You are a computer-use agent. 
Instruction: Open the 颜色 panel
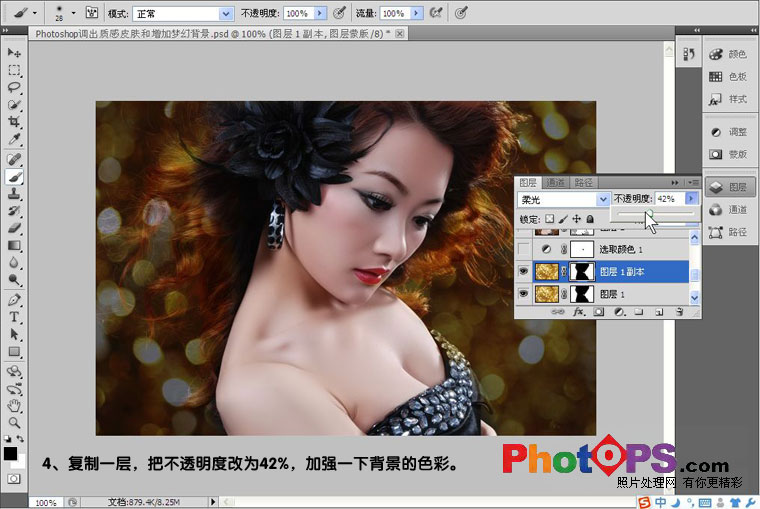click(x=729, y=54)
